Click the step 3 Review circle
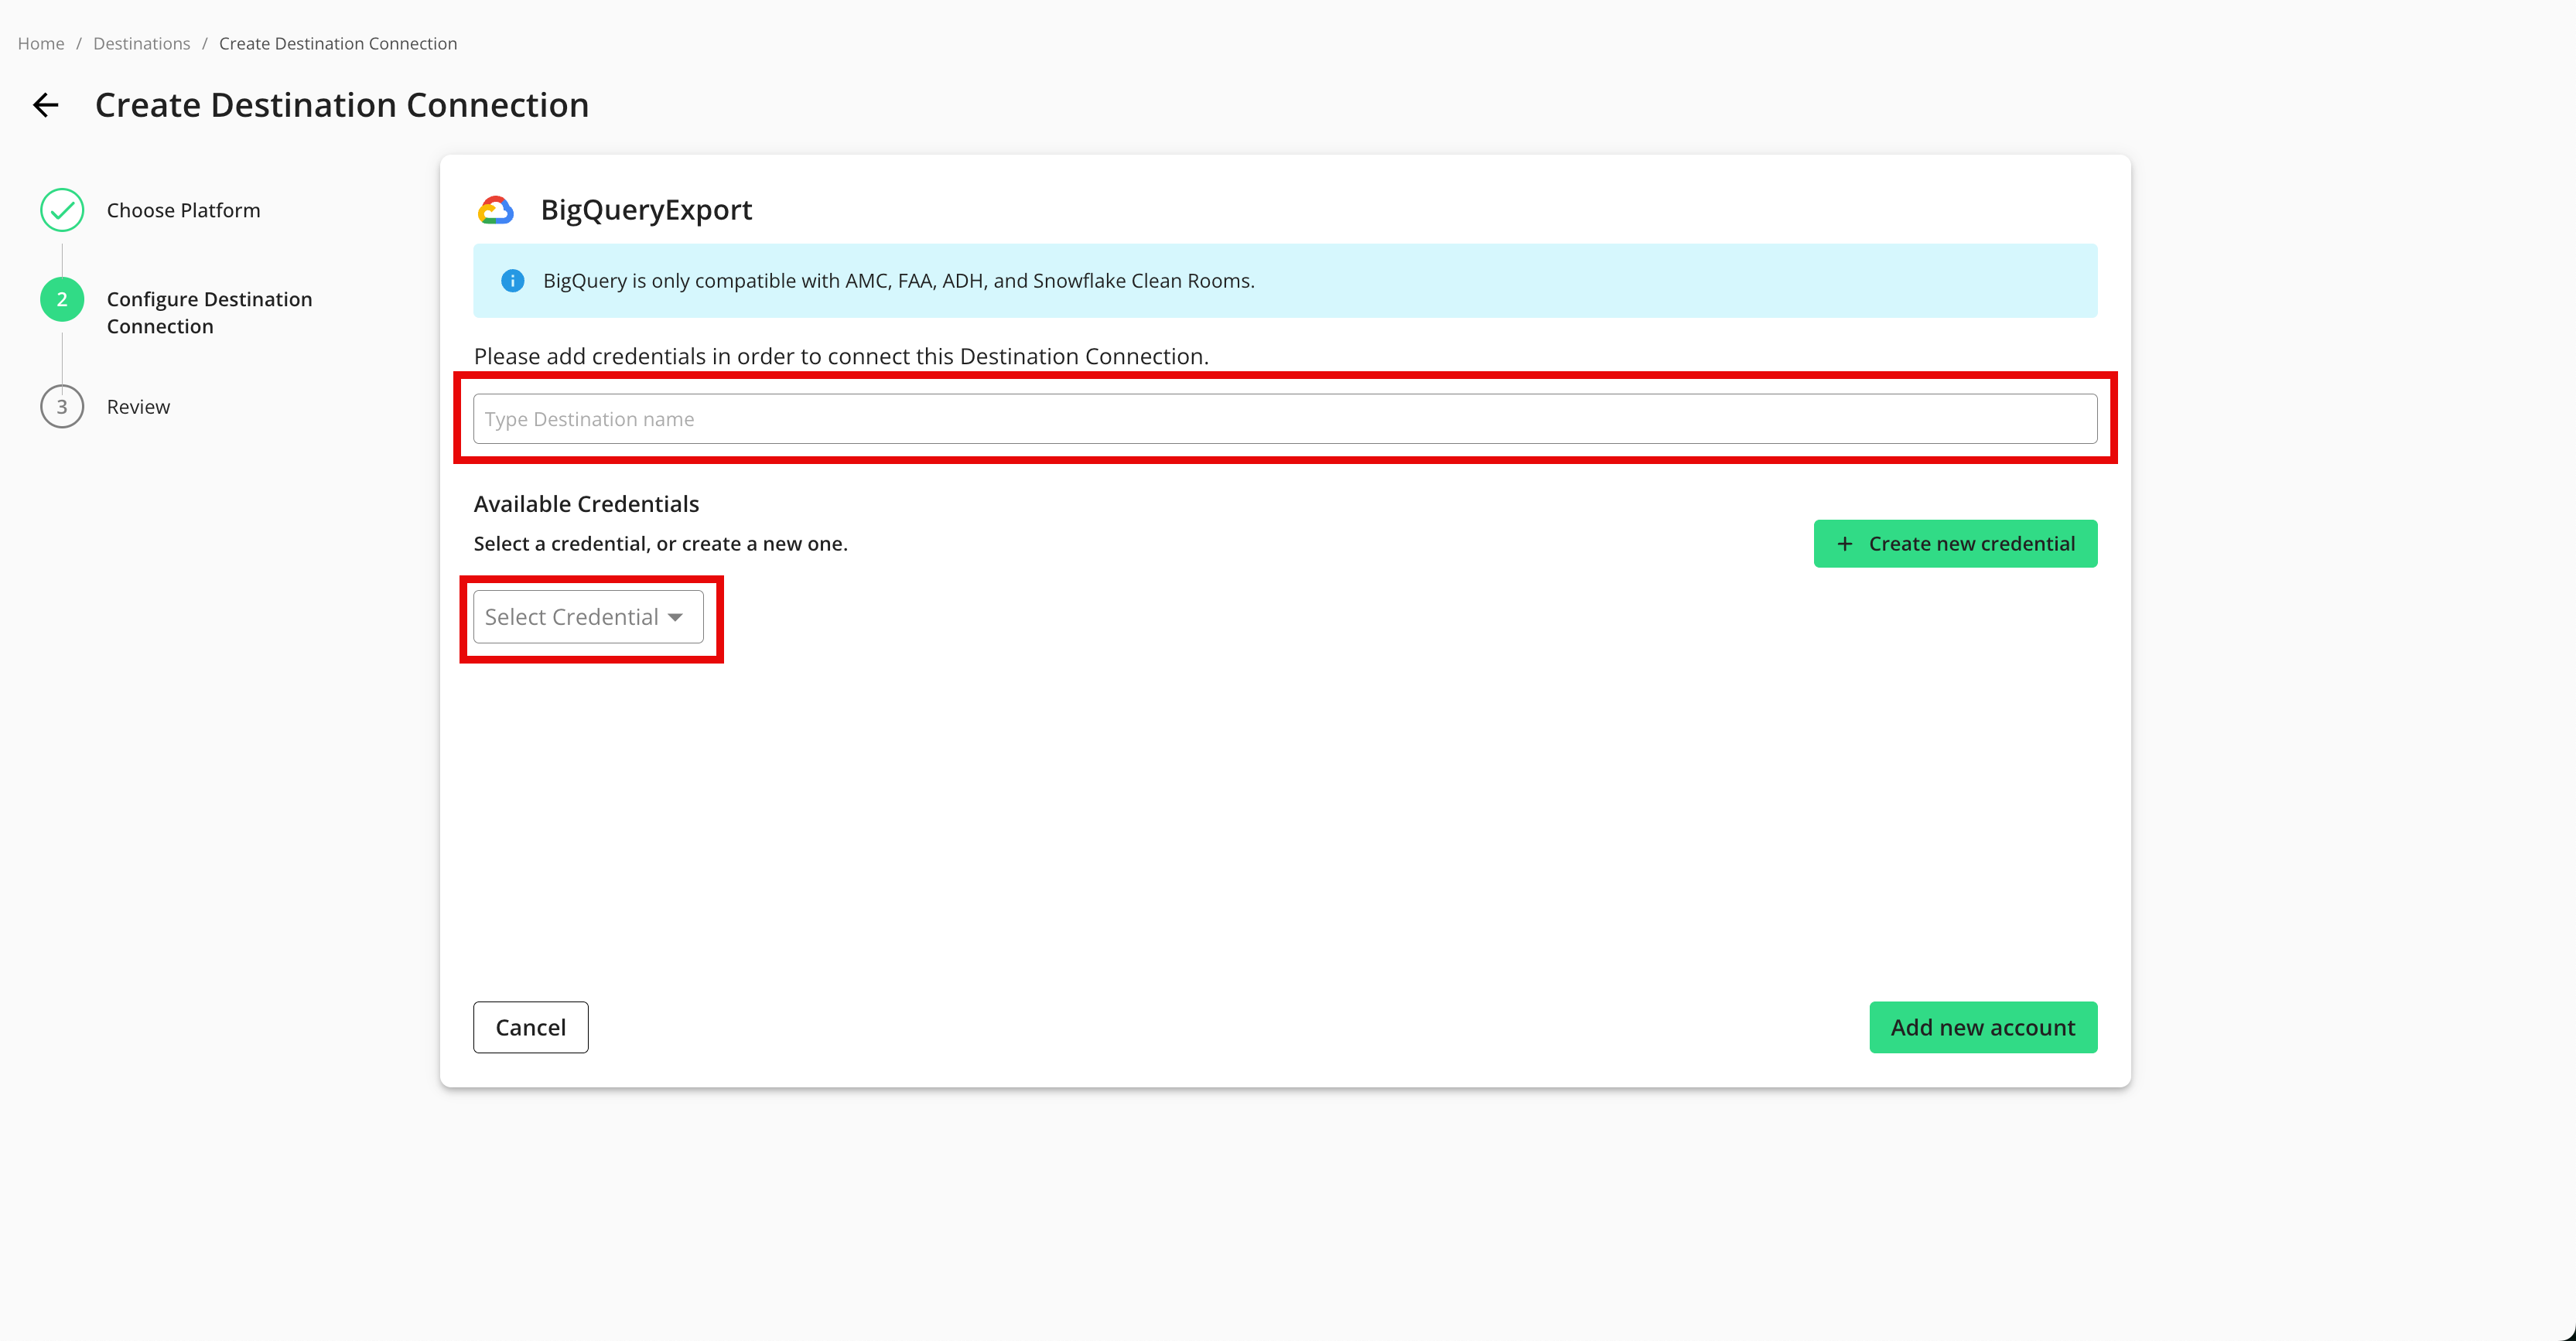 [62, 407]
